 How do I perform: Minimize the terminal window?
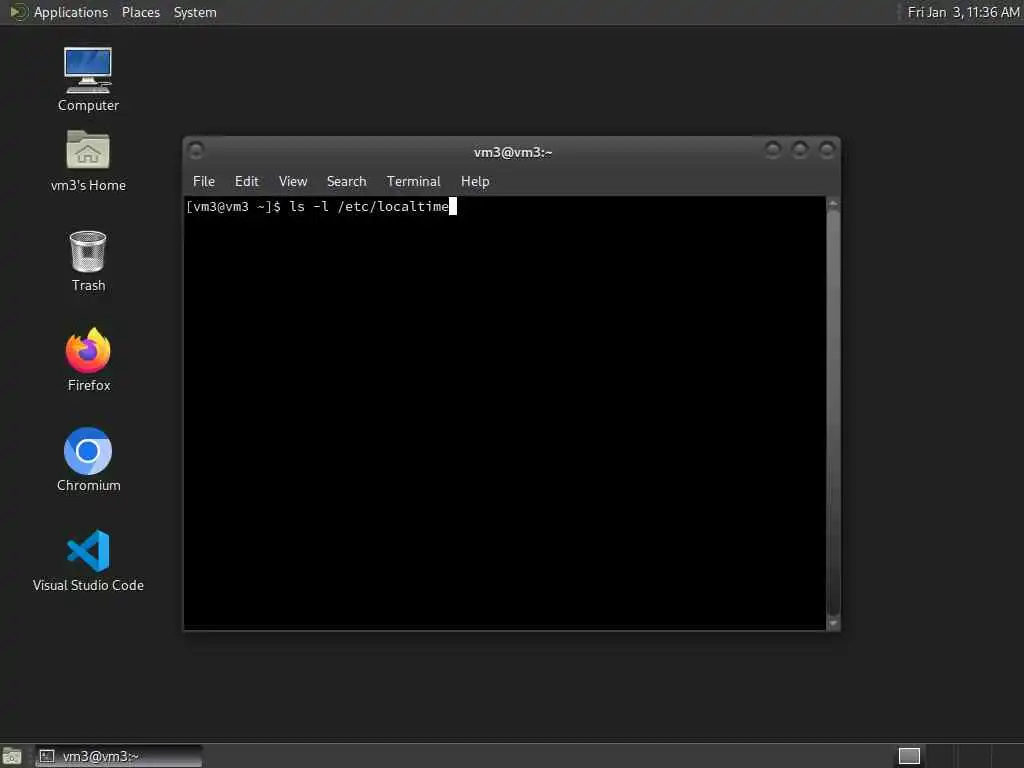tap(773, 150)
